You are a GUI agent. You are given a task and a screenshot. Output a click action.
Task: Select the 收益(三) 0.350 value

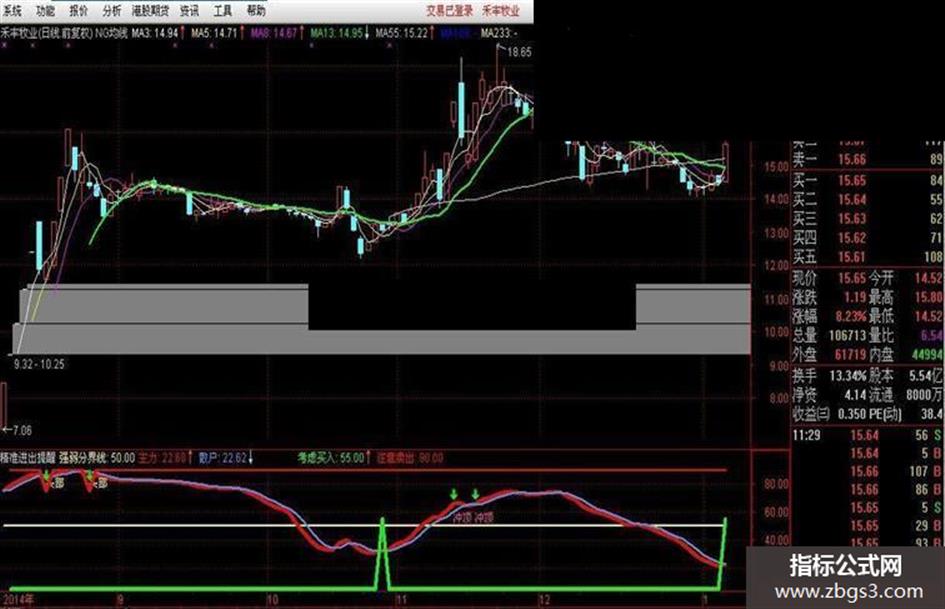click(x=852, y=414)
